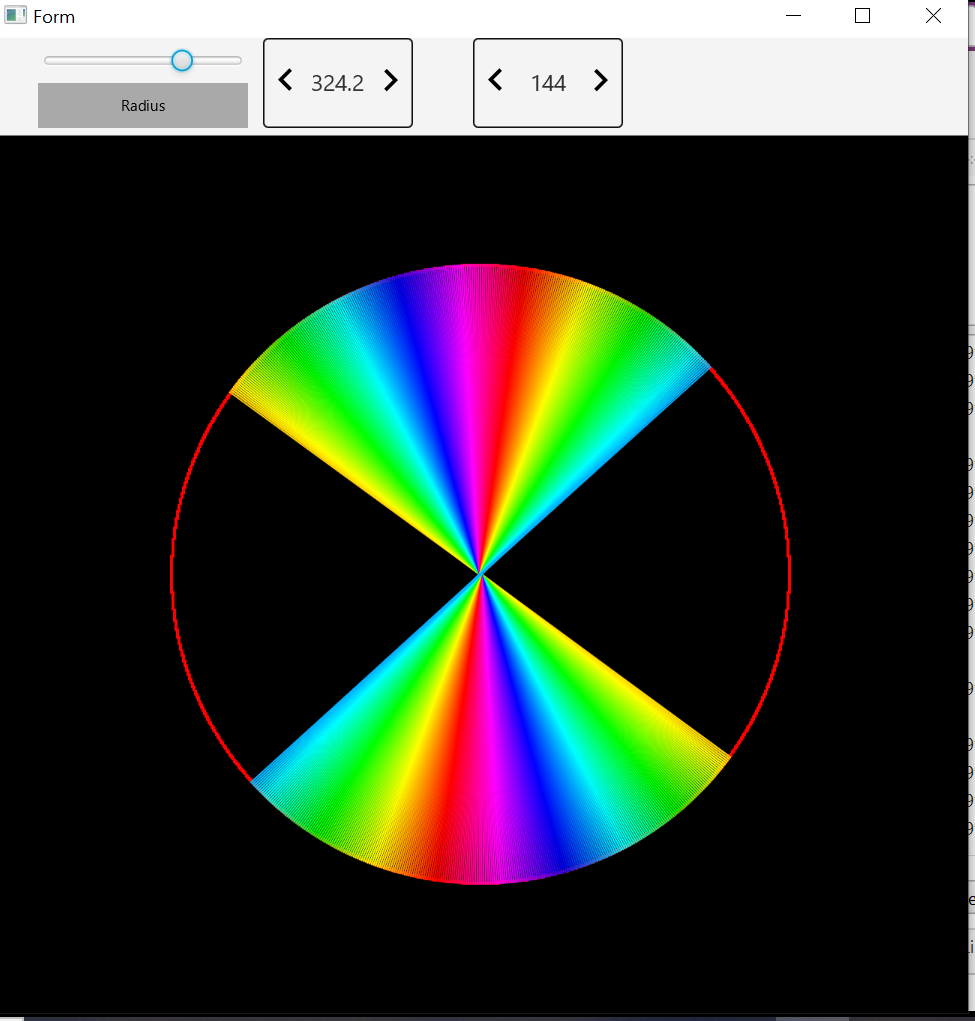The image size is (975, 1021).
Task: Decrease the 324.2 value with left arrow
Action: click(285, 81)
